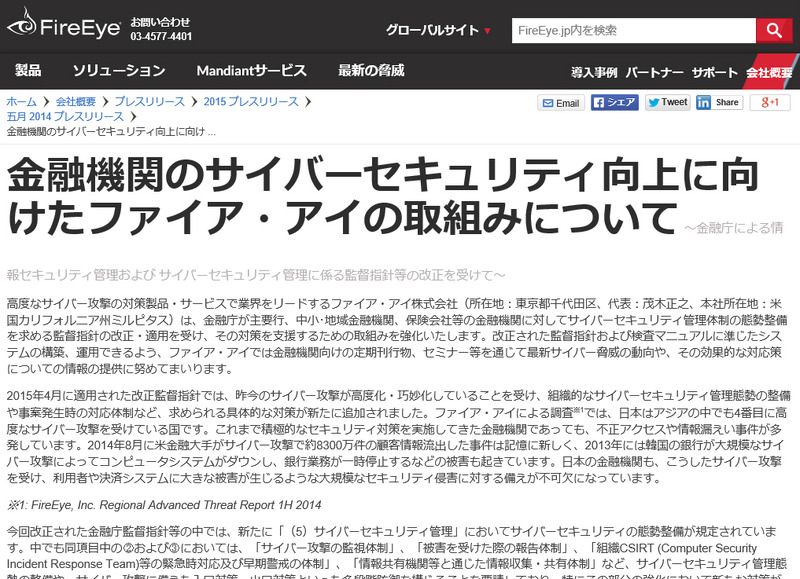Open the ソリューション menu
The image size is (800, 579).
pos(118,71)
